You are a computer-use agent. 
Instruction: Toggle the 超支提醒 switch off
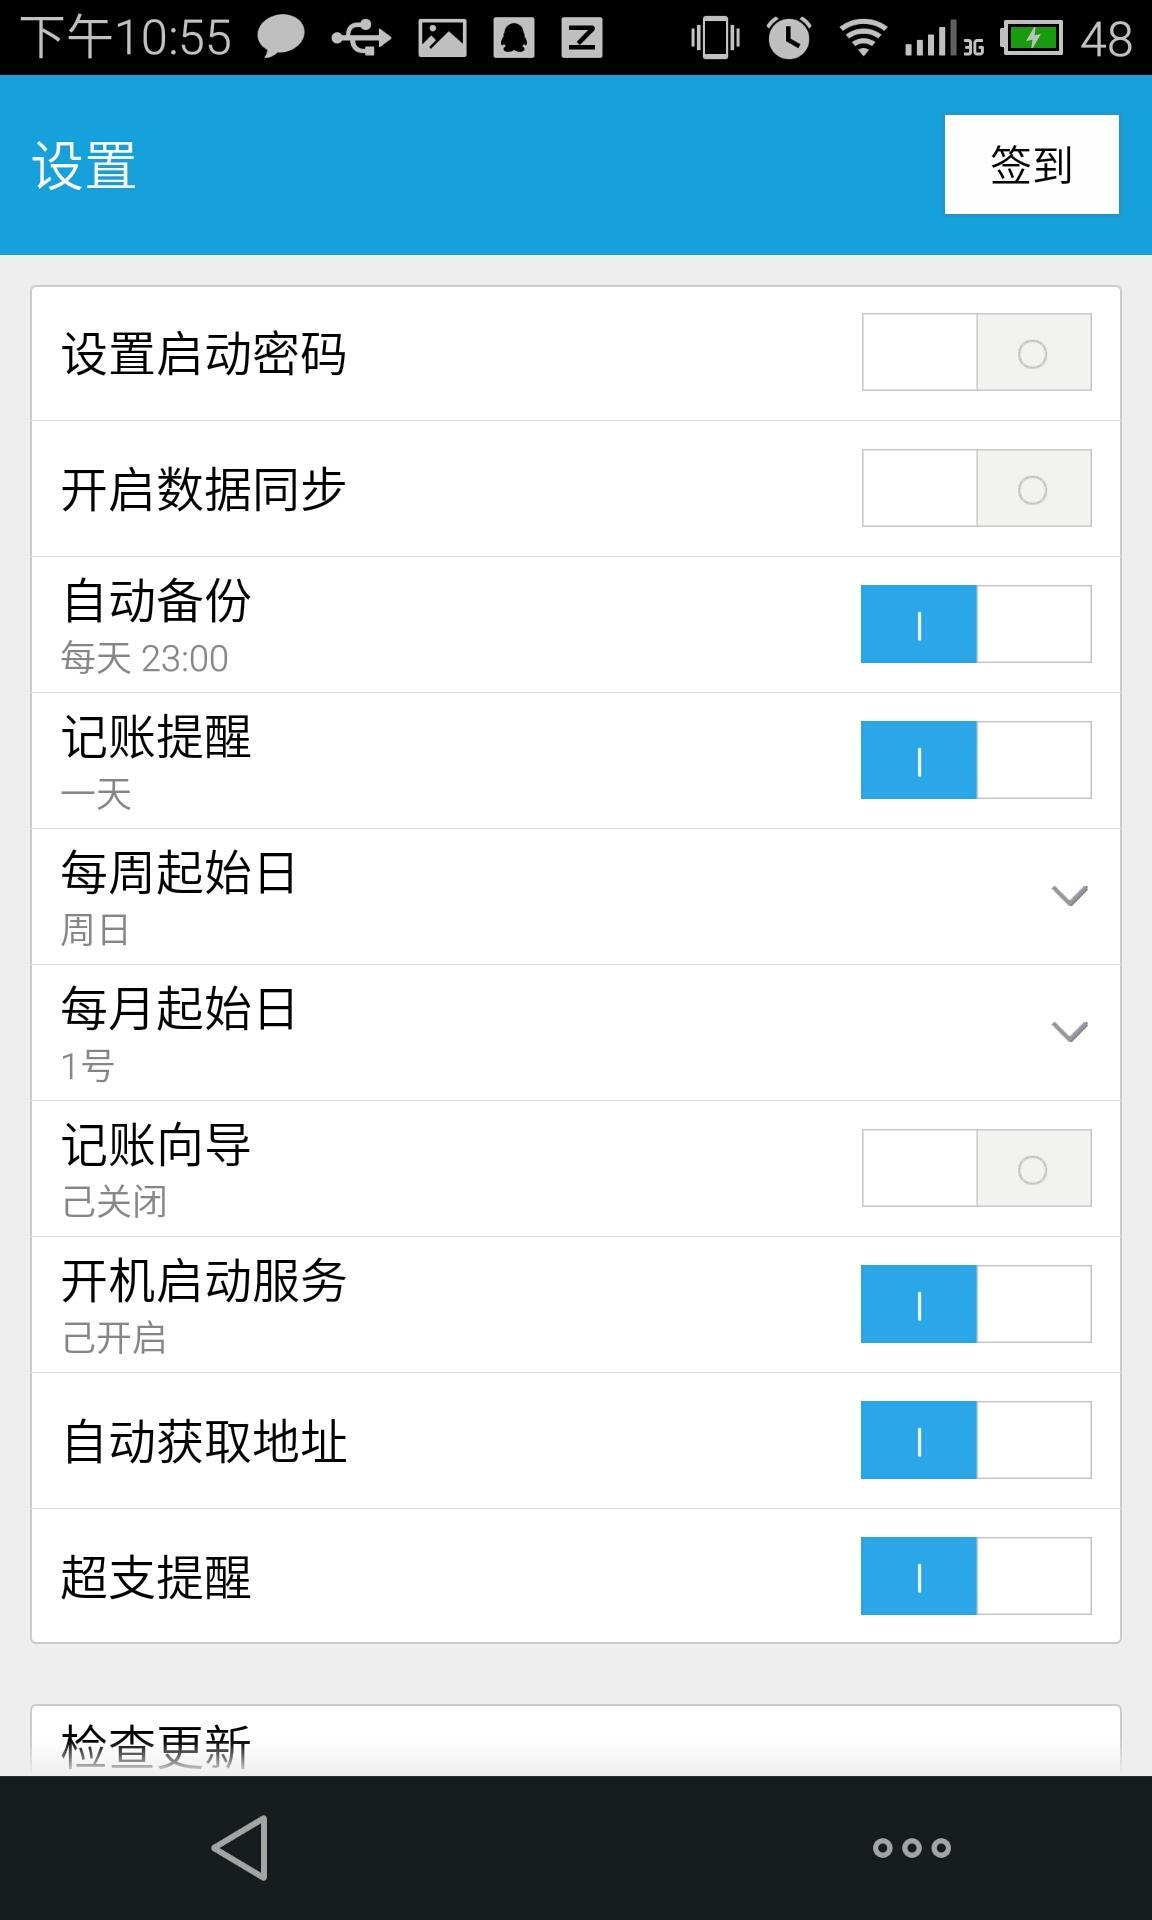coord(976,1577)
